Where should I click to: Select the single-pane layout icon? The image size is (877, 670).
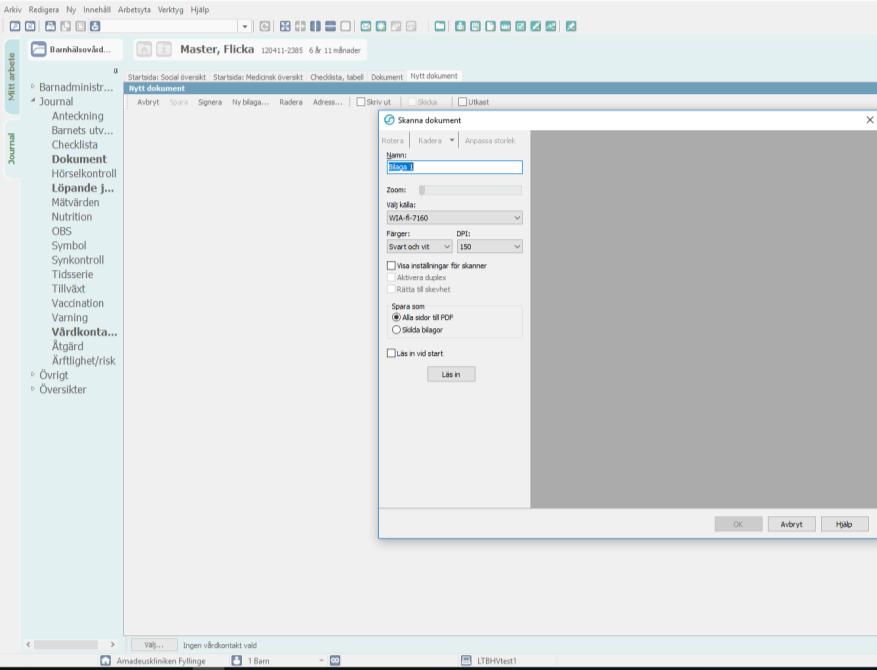tap(346, 26)
